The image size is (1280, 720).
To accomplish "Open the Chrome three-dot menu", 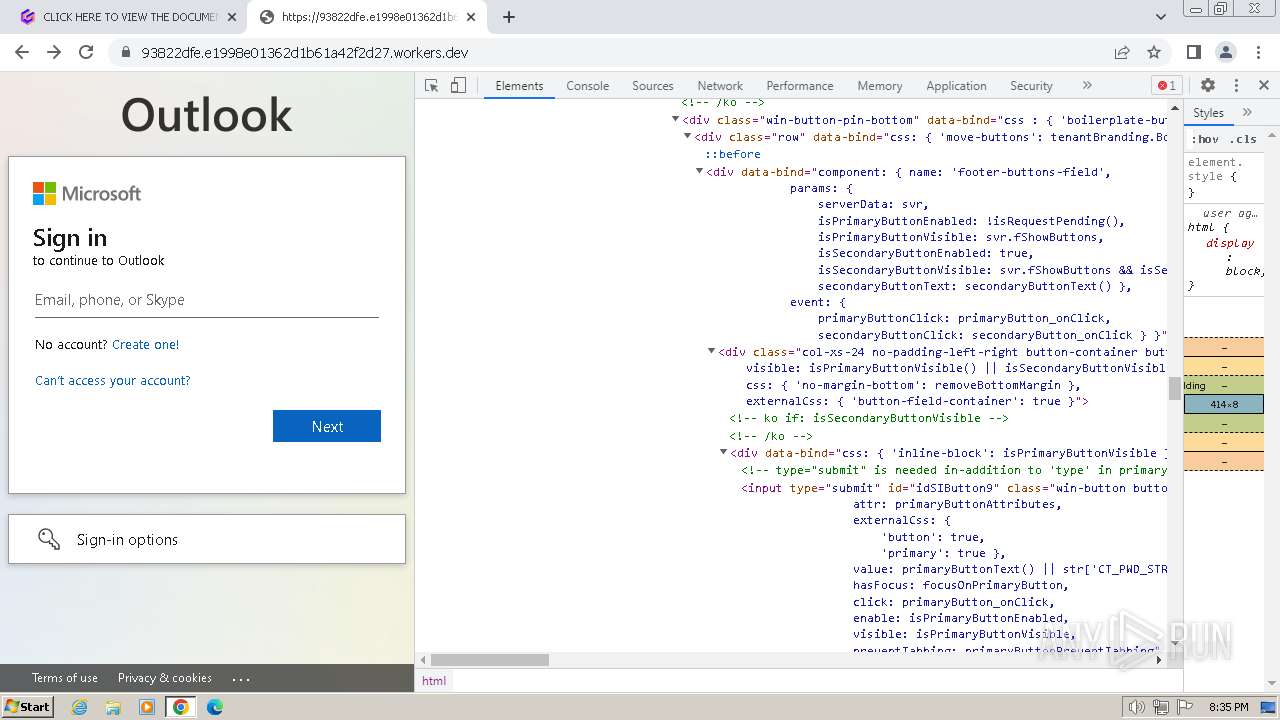I will [x=1257, y=52].
